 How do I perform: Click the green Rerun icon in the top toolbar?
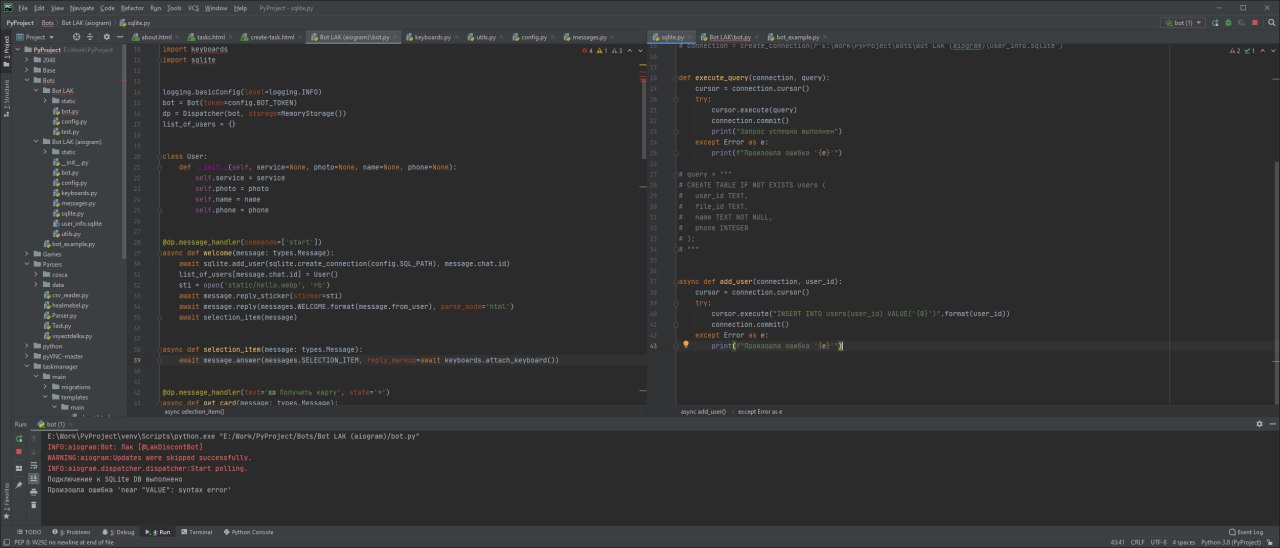pos(1217,22)
